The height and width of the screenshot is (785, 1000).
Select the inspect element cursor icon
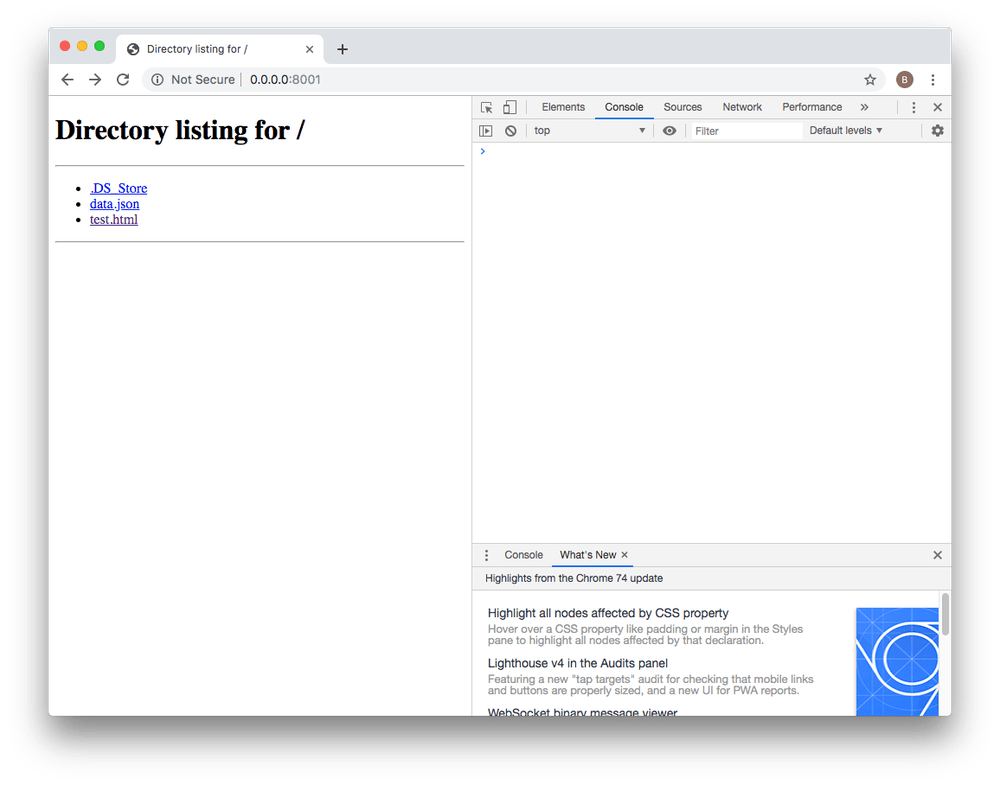[486, 107]
